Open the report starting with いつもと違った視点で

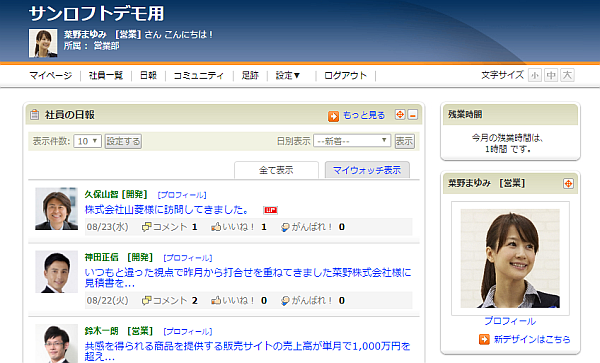point(248,278)
